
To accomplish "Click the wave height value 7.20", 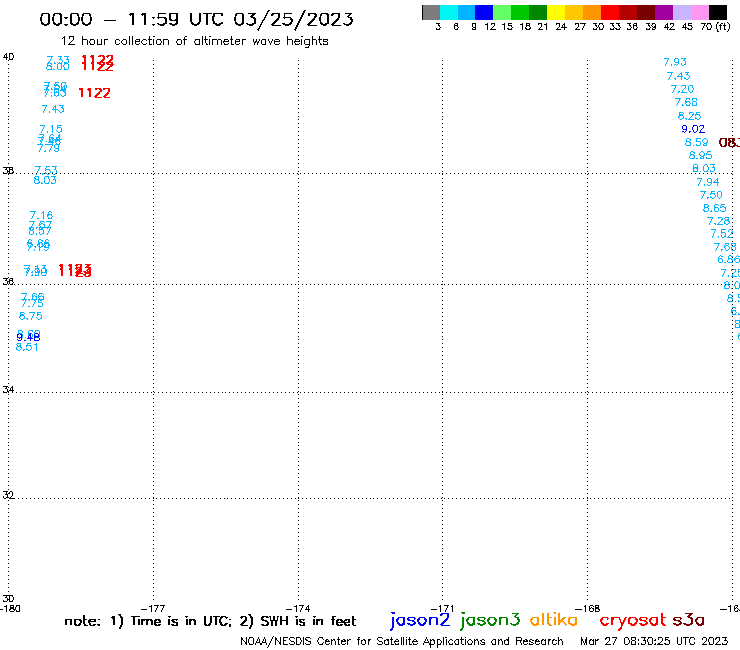I will pyautogui.click(x=682, y=89).
